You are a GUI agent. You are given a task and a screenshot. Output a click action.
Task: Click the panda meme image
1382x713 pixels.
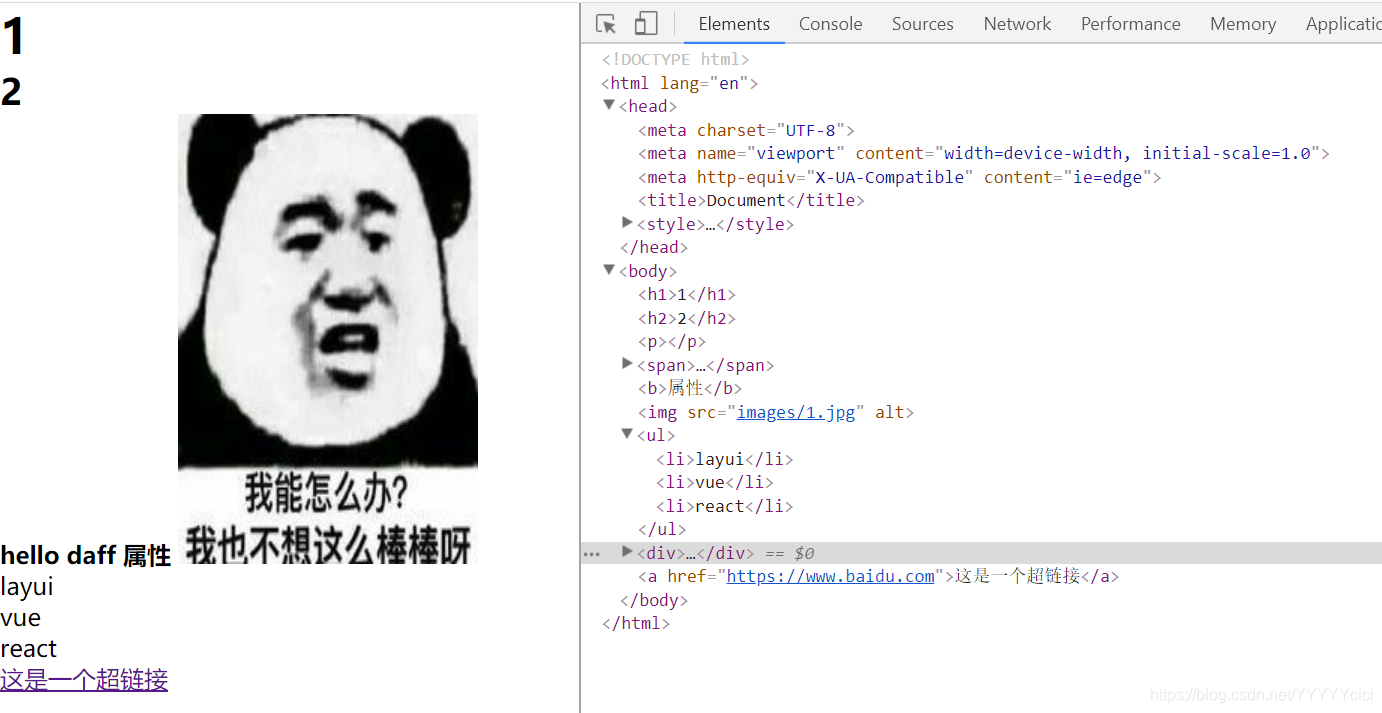tap(328, 339)
